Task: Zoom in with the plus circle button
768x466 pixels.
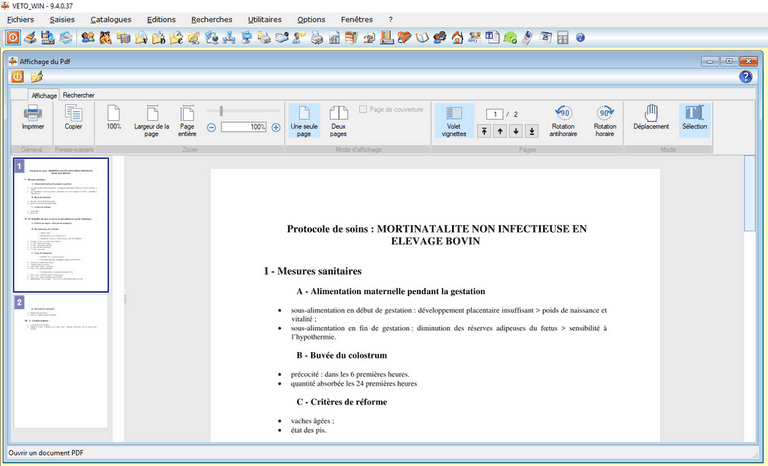Action: [x=276, y=127]
